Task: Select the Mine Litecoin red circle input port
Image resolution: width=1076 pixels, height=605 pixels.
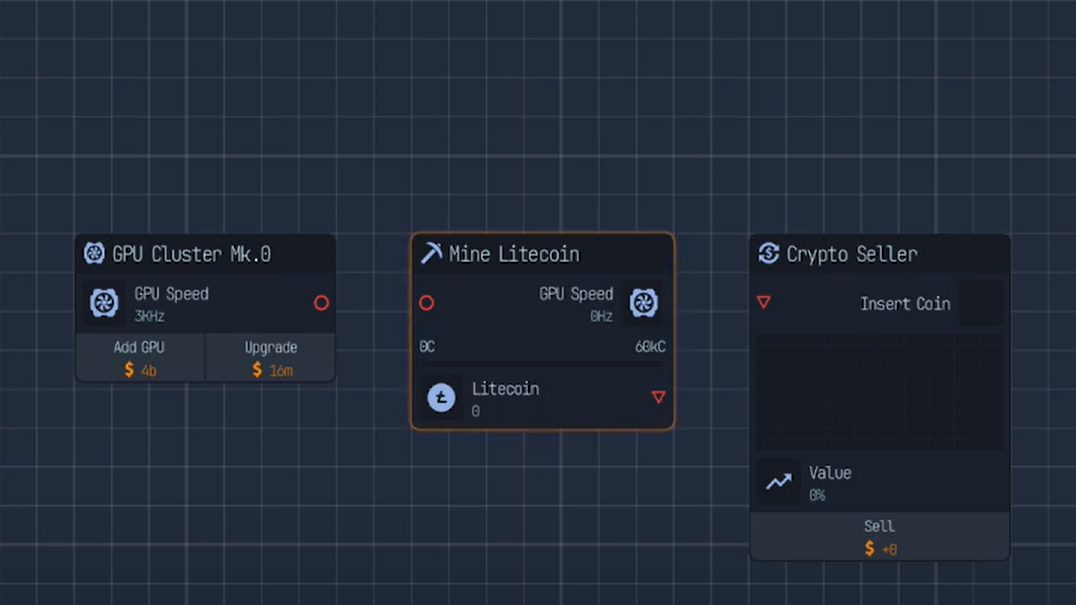Action: point(426,302)
